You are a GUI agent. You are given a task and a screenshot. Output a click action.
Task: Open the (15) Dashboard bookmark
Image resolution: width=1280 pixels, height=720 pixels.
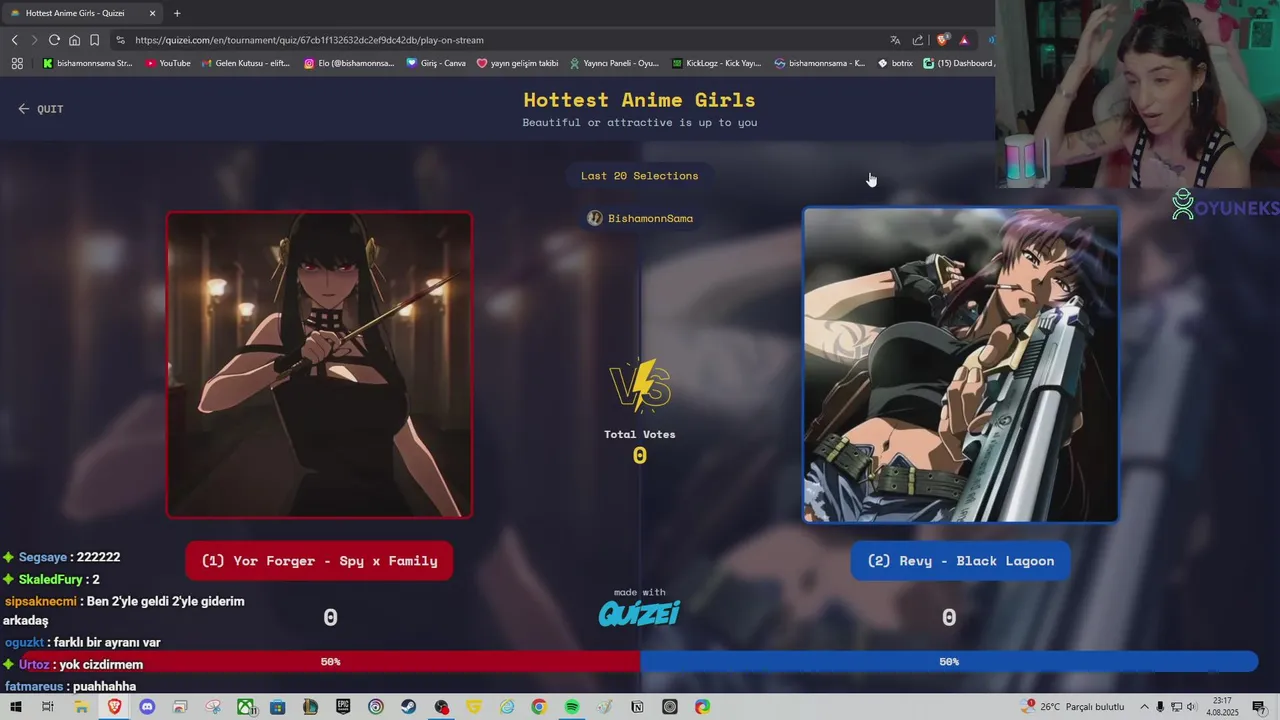coord(959,63)
